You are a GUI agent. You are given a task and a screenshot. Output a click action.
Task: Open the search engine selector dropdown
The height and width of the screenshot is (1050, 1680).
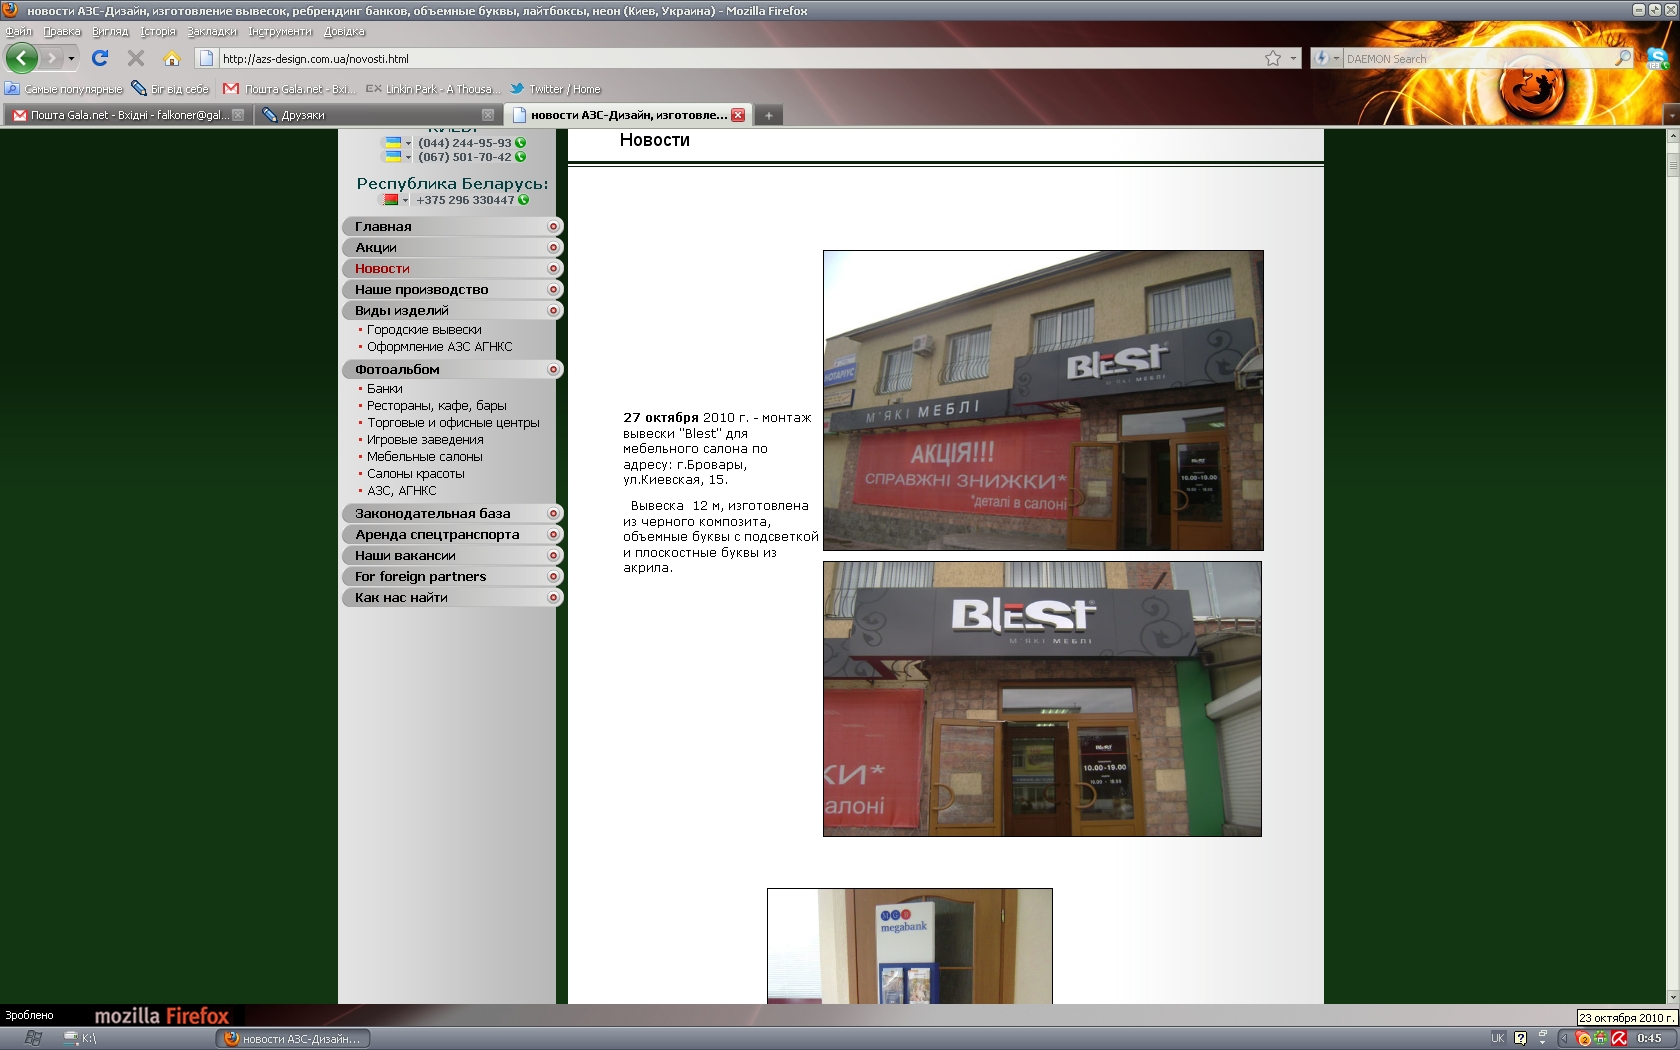[1336, 58]
